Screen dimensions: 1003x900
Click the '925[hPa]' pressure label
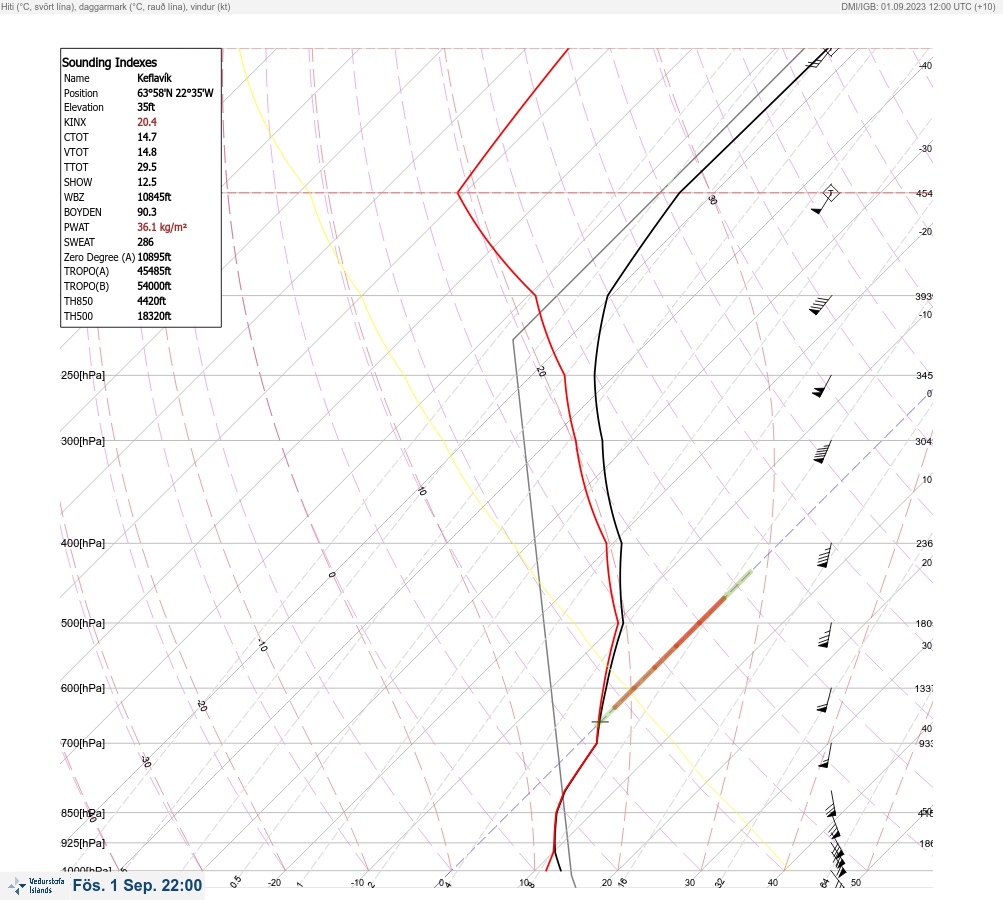tap(83, 843)
